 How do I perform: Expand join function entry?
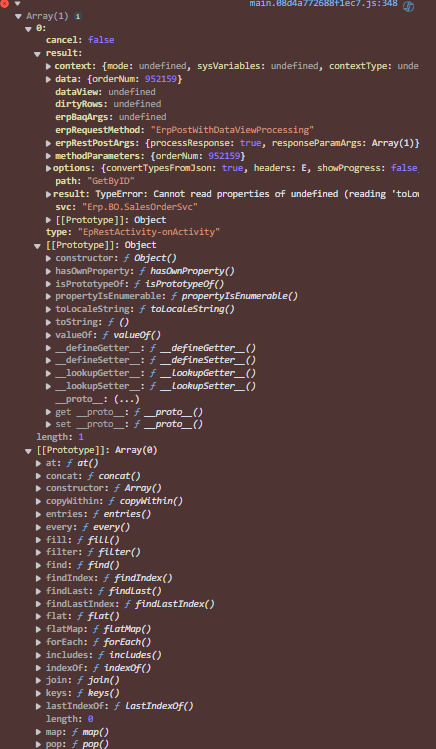[x=39, y=680]
